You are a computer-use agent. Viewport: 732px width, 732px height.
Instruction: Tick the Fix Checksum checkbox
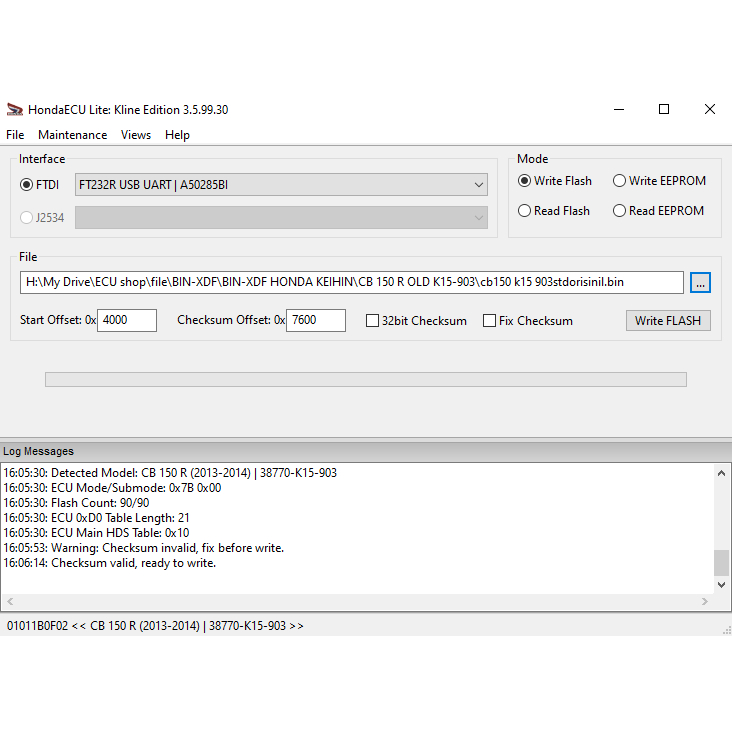(490, 321)
